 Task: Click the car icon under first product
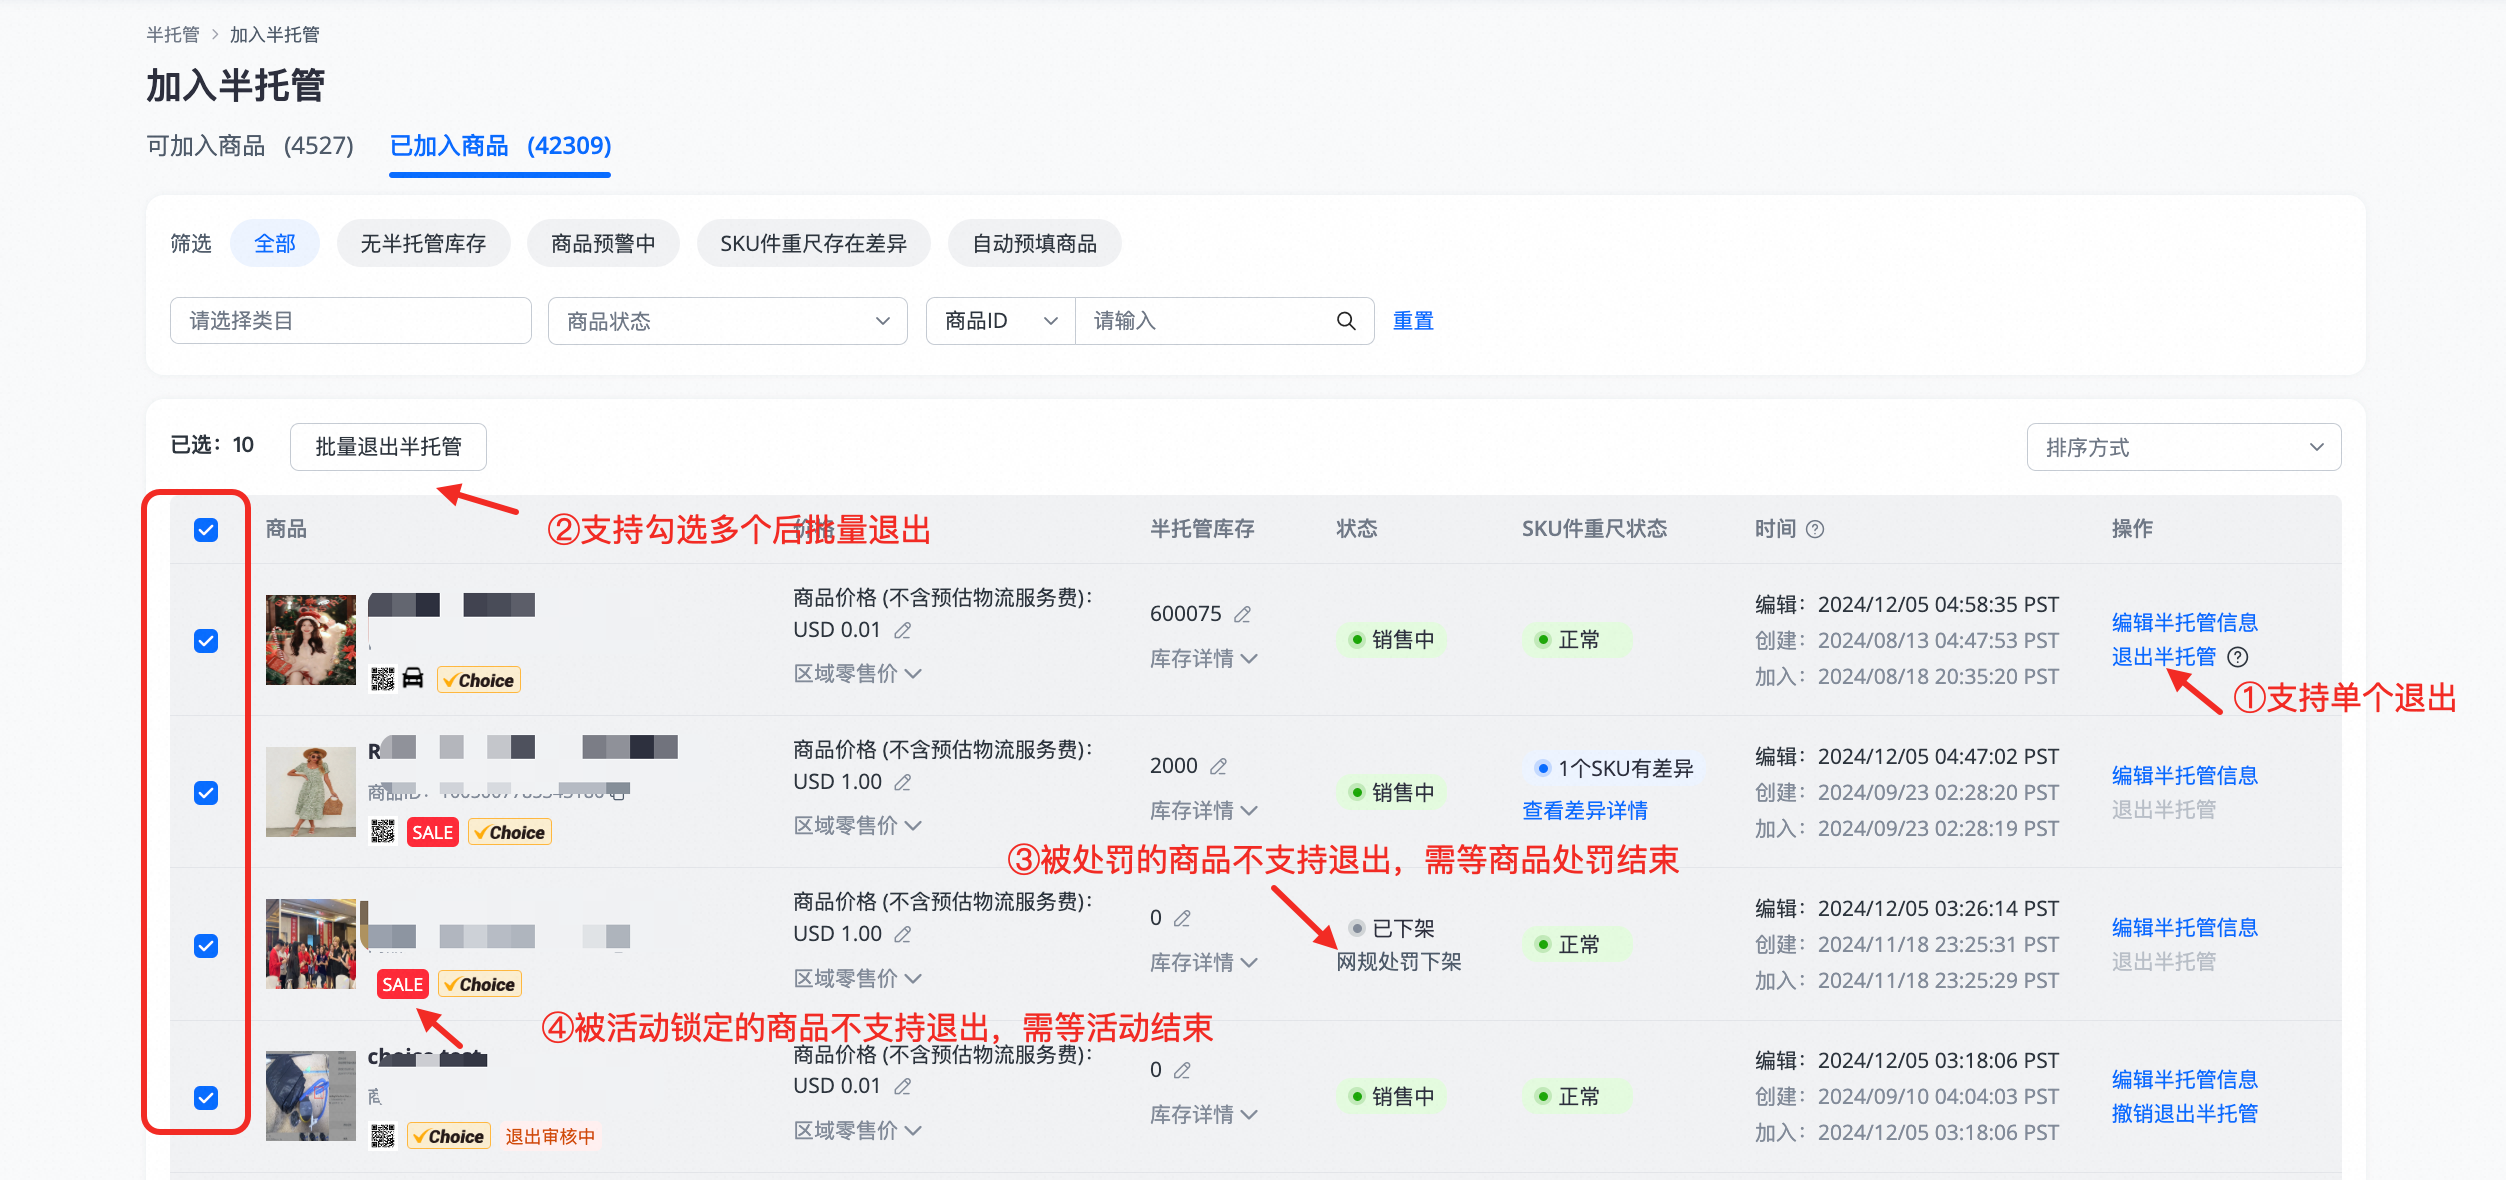413,679
